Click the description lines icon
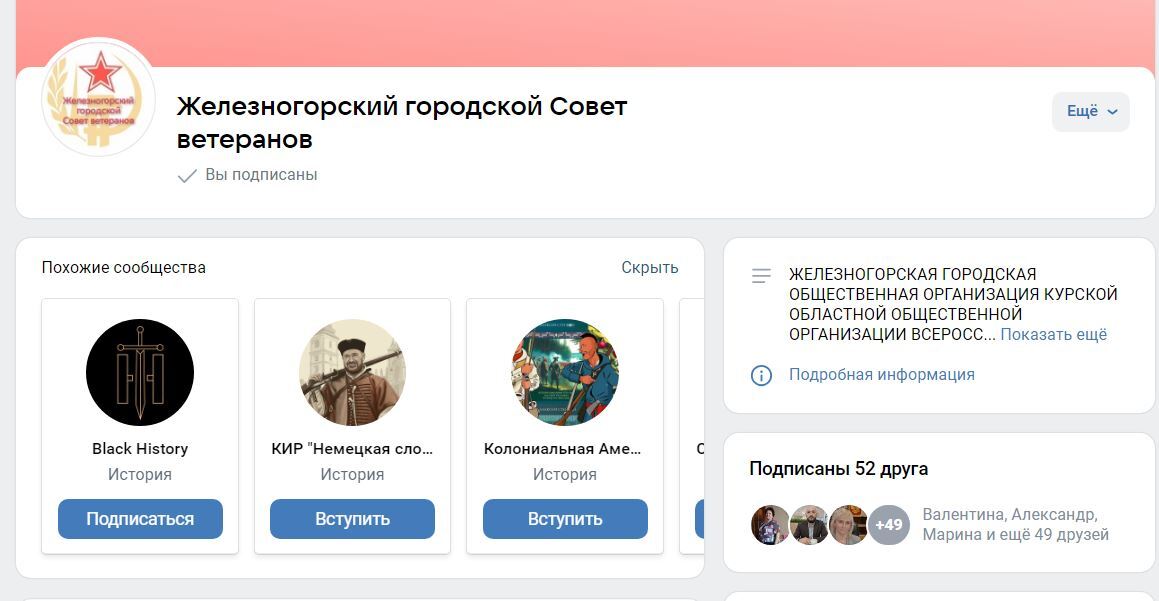The height and width of the screenshot is (601, 1159). pos(761,276)
